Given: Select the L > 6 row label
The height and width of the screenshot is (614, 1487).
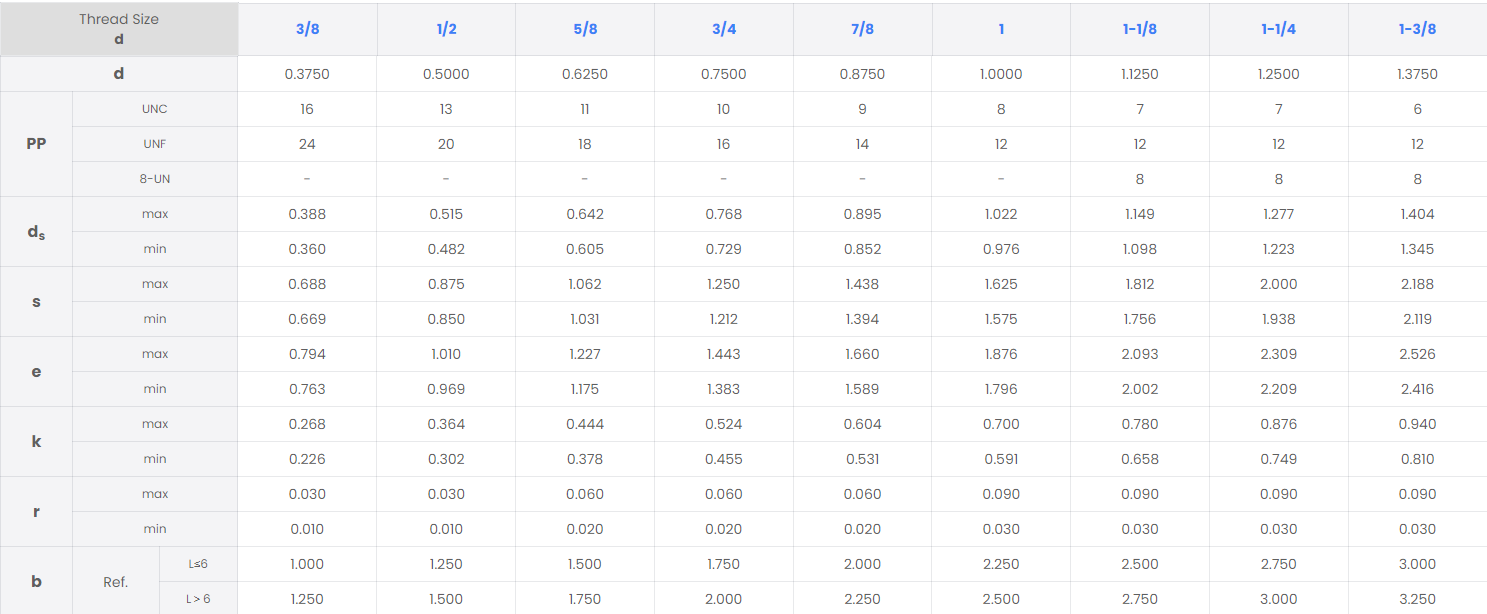Looking at the screenshot, I should (198, 599).
